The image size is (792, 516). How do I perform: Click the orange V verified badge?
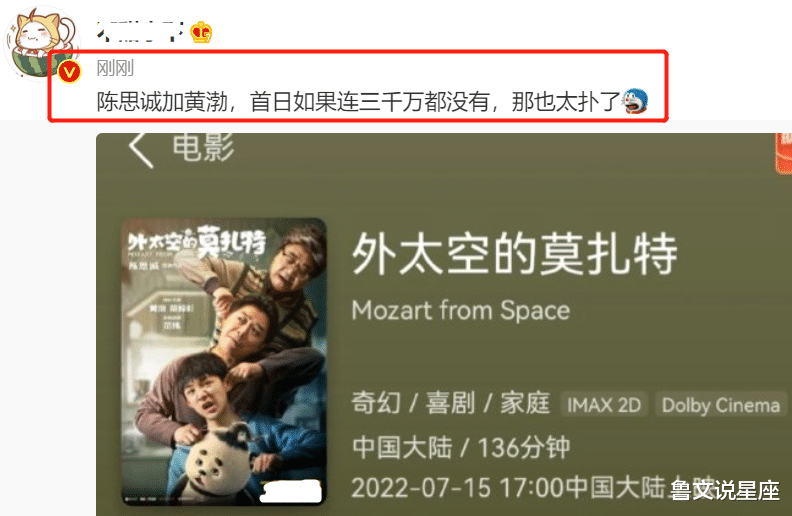coord(69,72)
